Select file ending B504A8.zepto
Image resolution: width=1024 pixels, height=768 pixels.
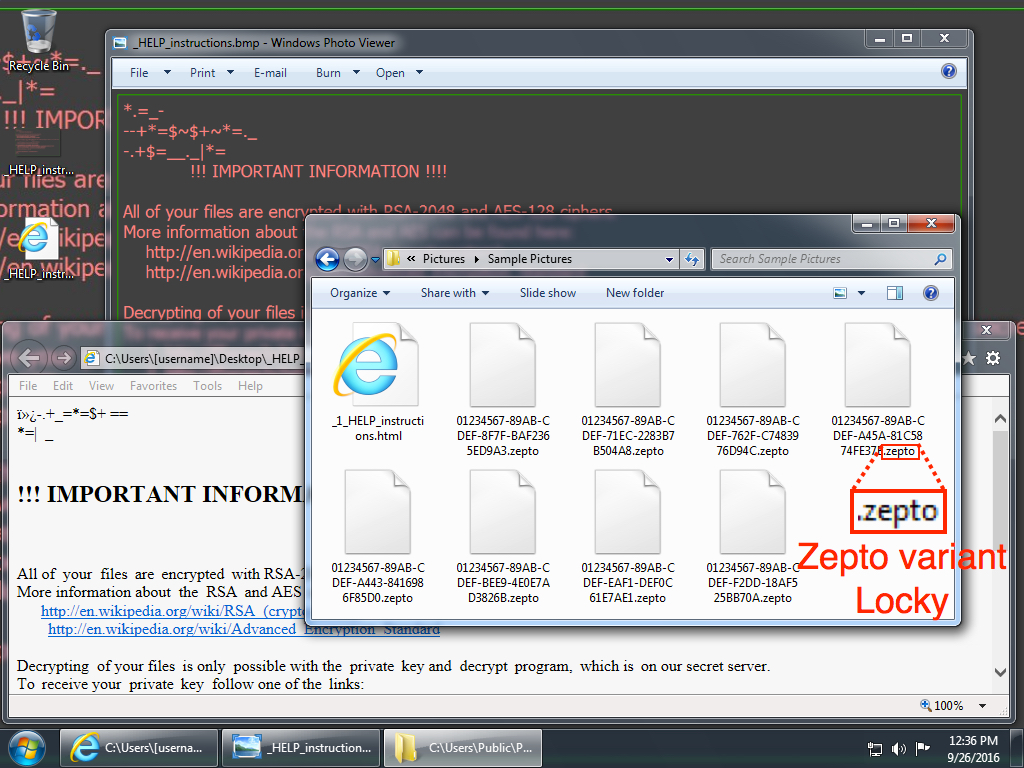pos(628,391)
